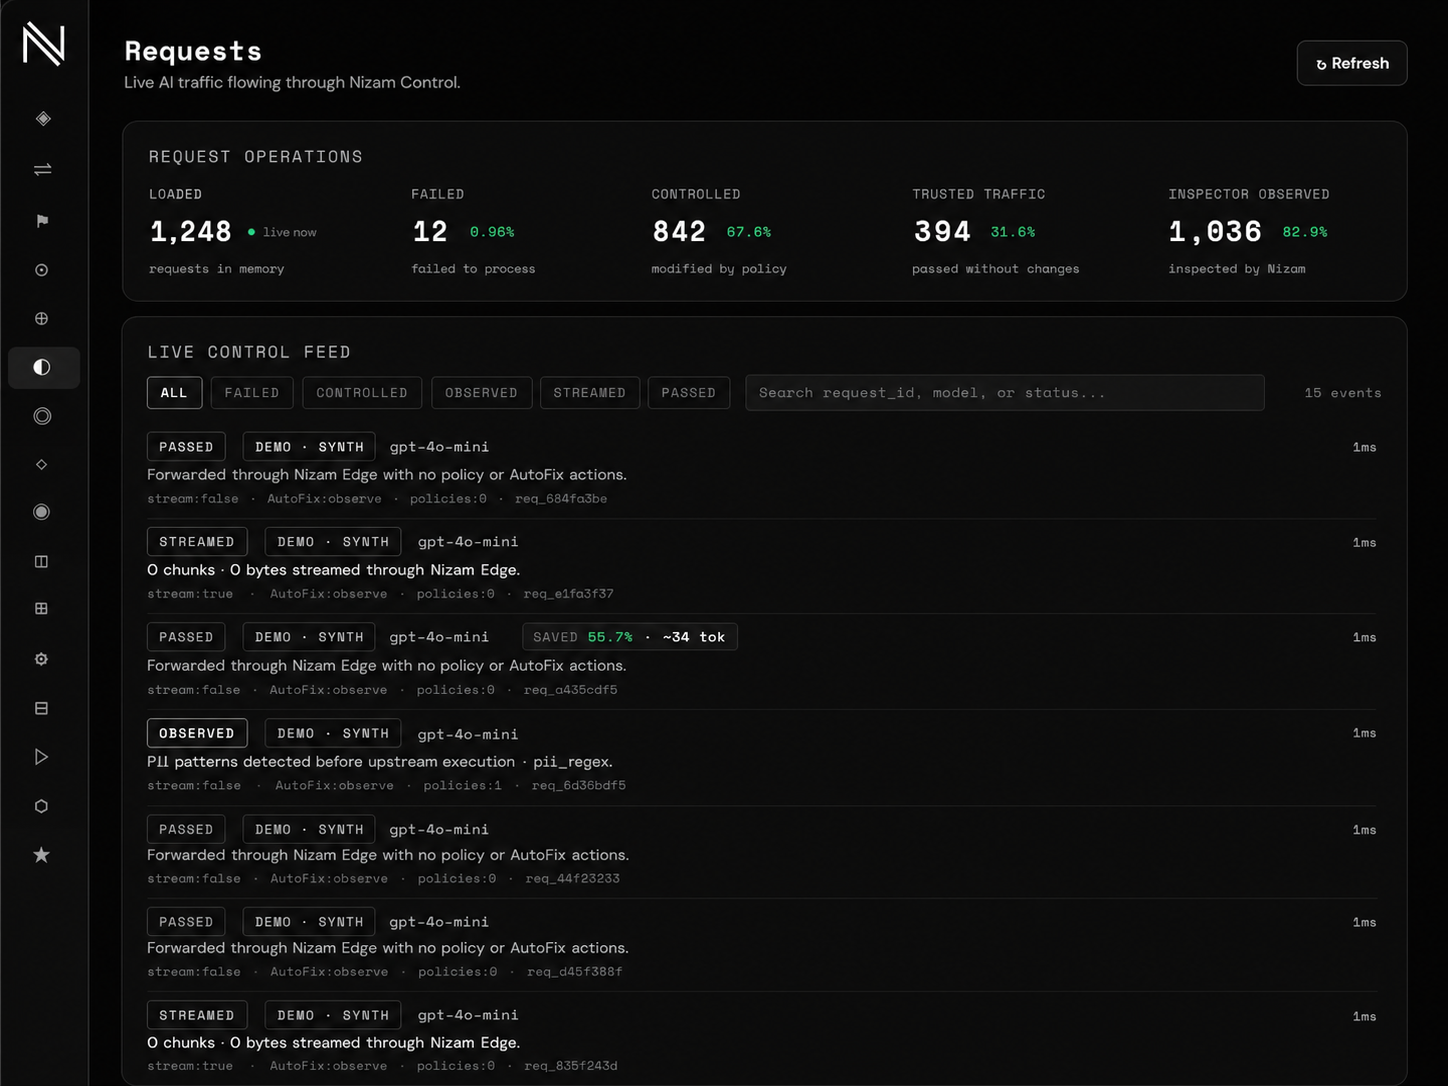Click DEMO · SYNTH badge on req_44f23233 row
This screenshot has height=1086, width=1448.
click(x=309, y=830)
